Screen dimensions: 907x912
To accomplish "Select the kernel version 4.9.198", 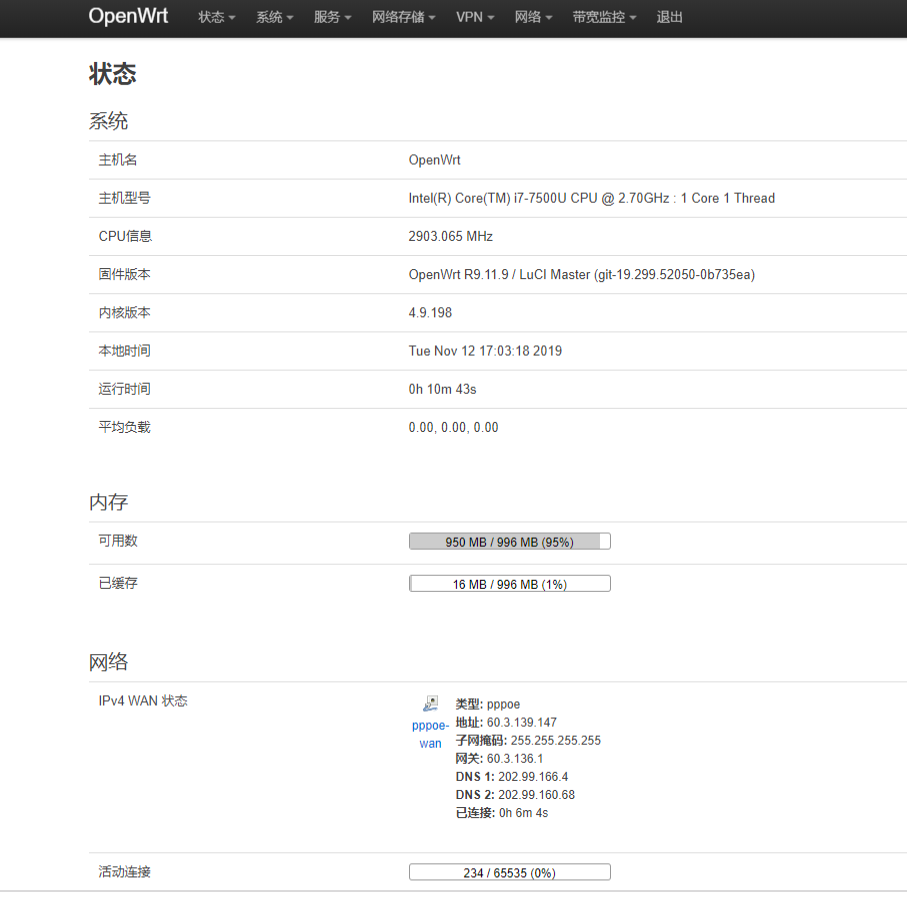I will click(x=430, y=312).
